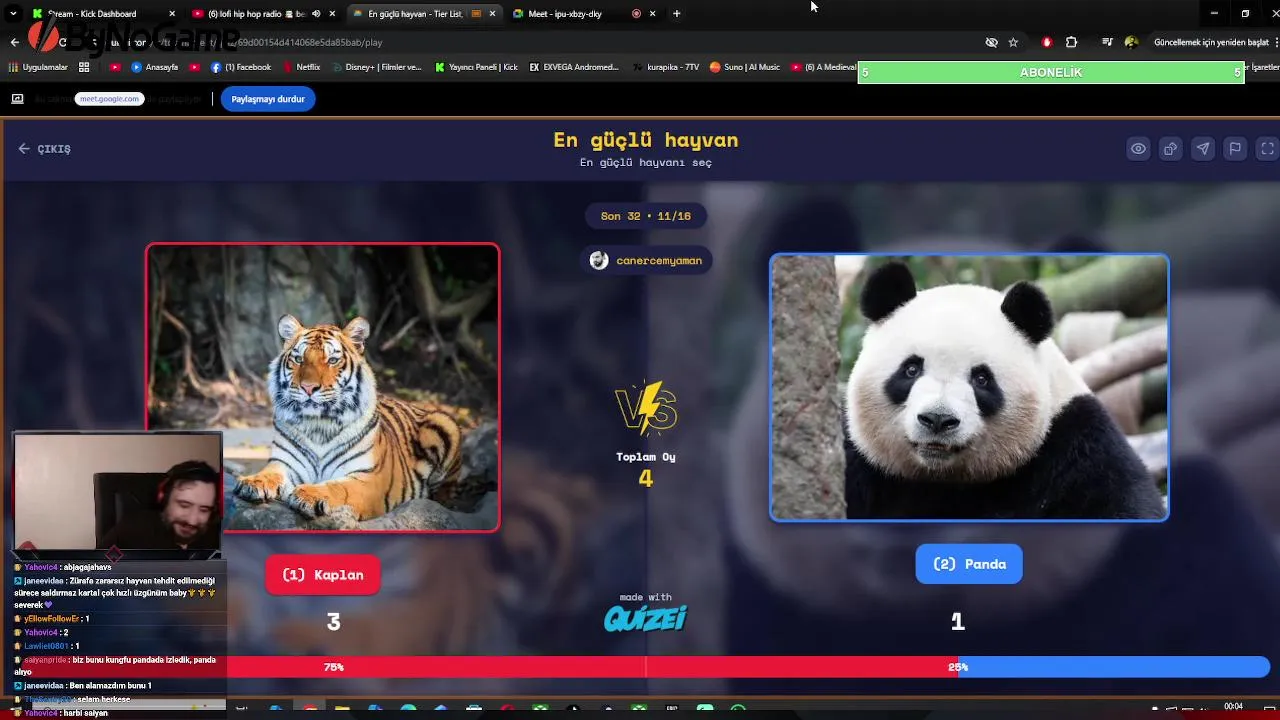This screenshot has width=1280, height=720.
Task: Open the Extensions puzzle icon
Action: 1071,42
